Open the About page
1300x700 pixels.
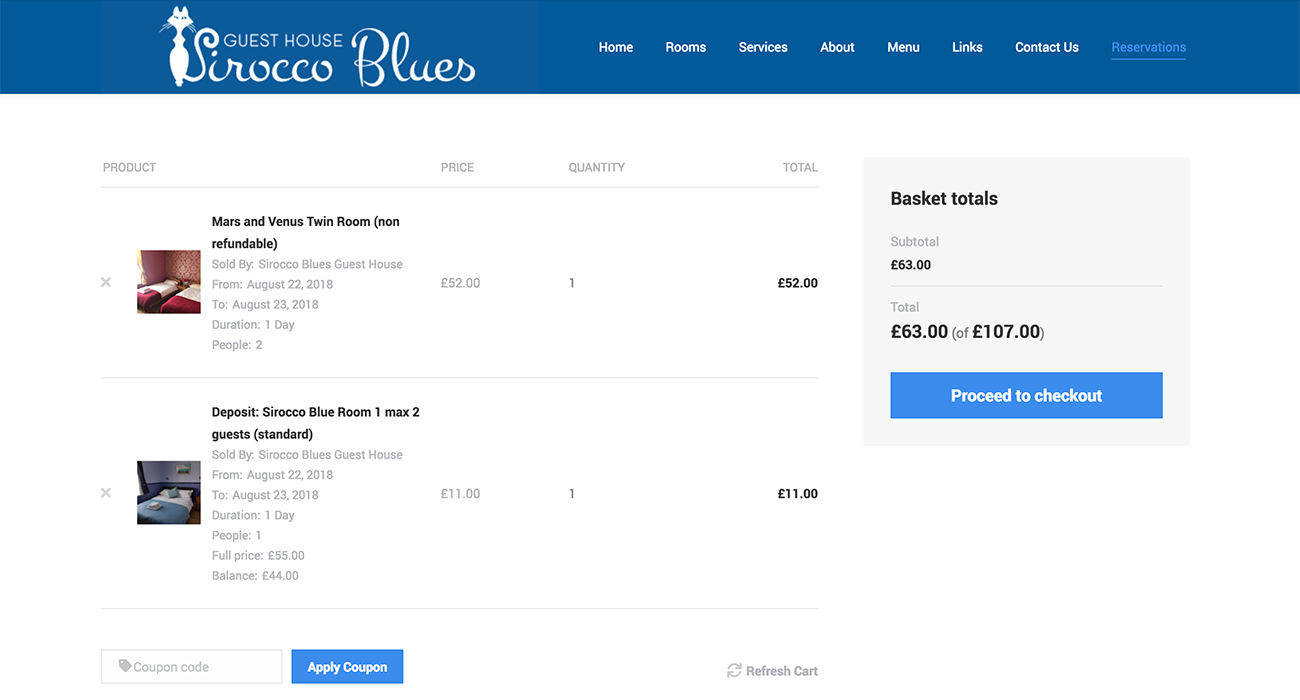(837, 47)
